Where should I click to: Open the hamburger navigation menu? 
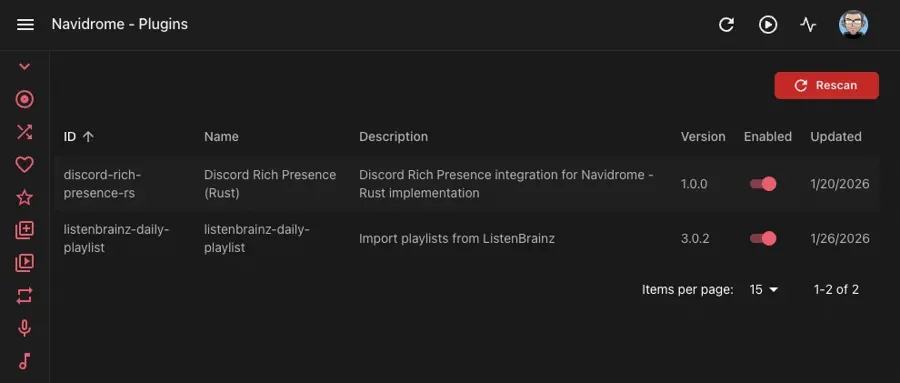click(25, 25)
